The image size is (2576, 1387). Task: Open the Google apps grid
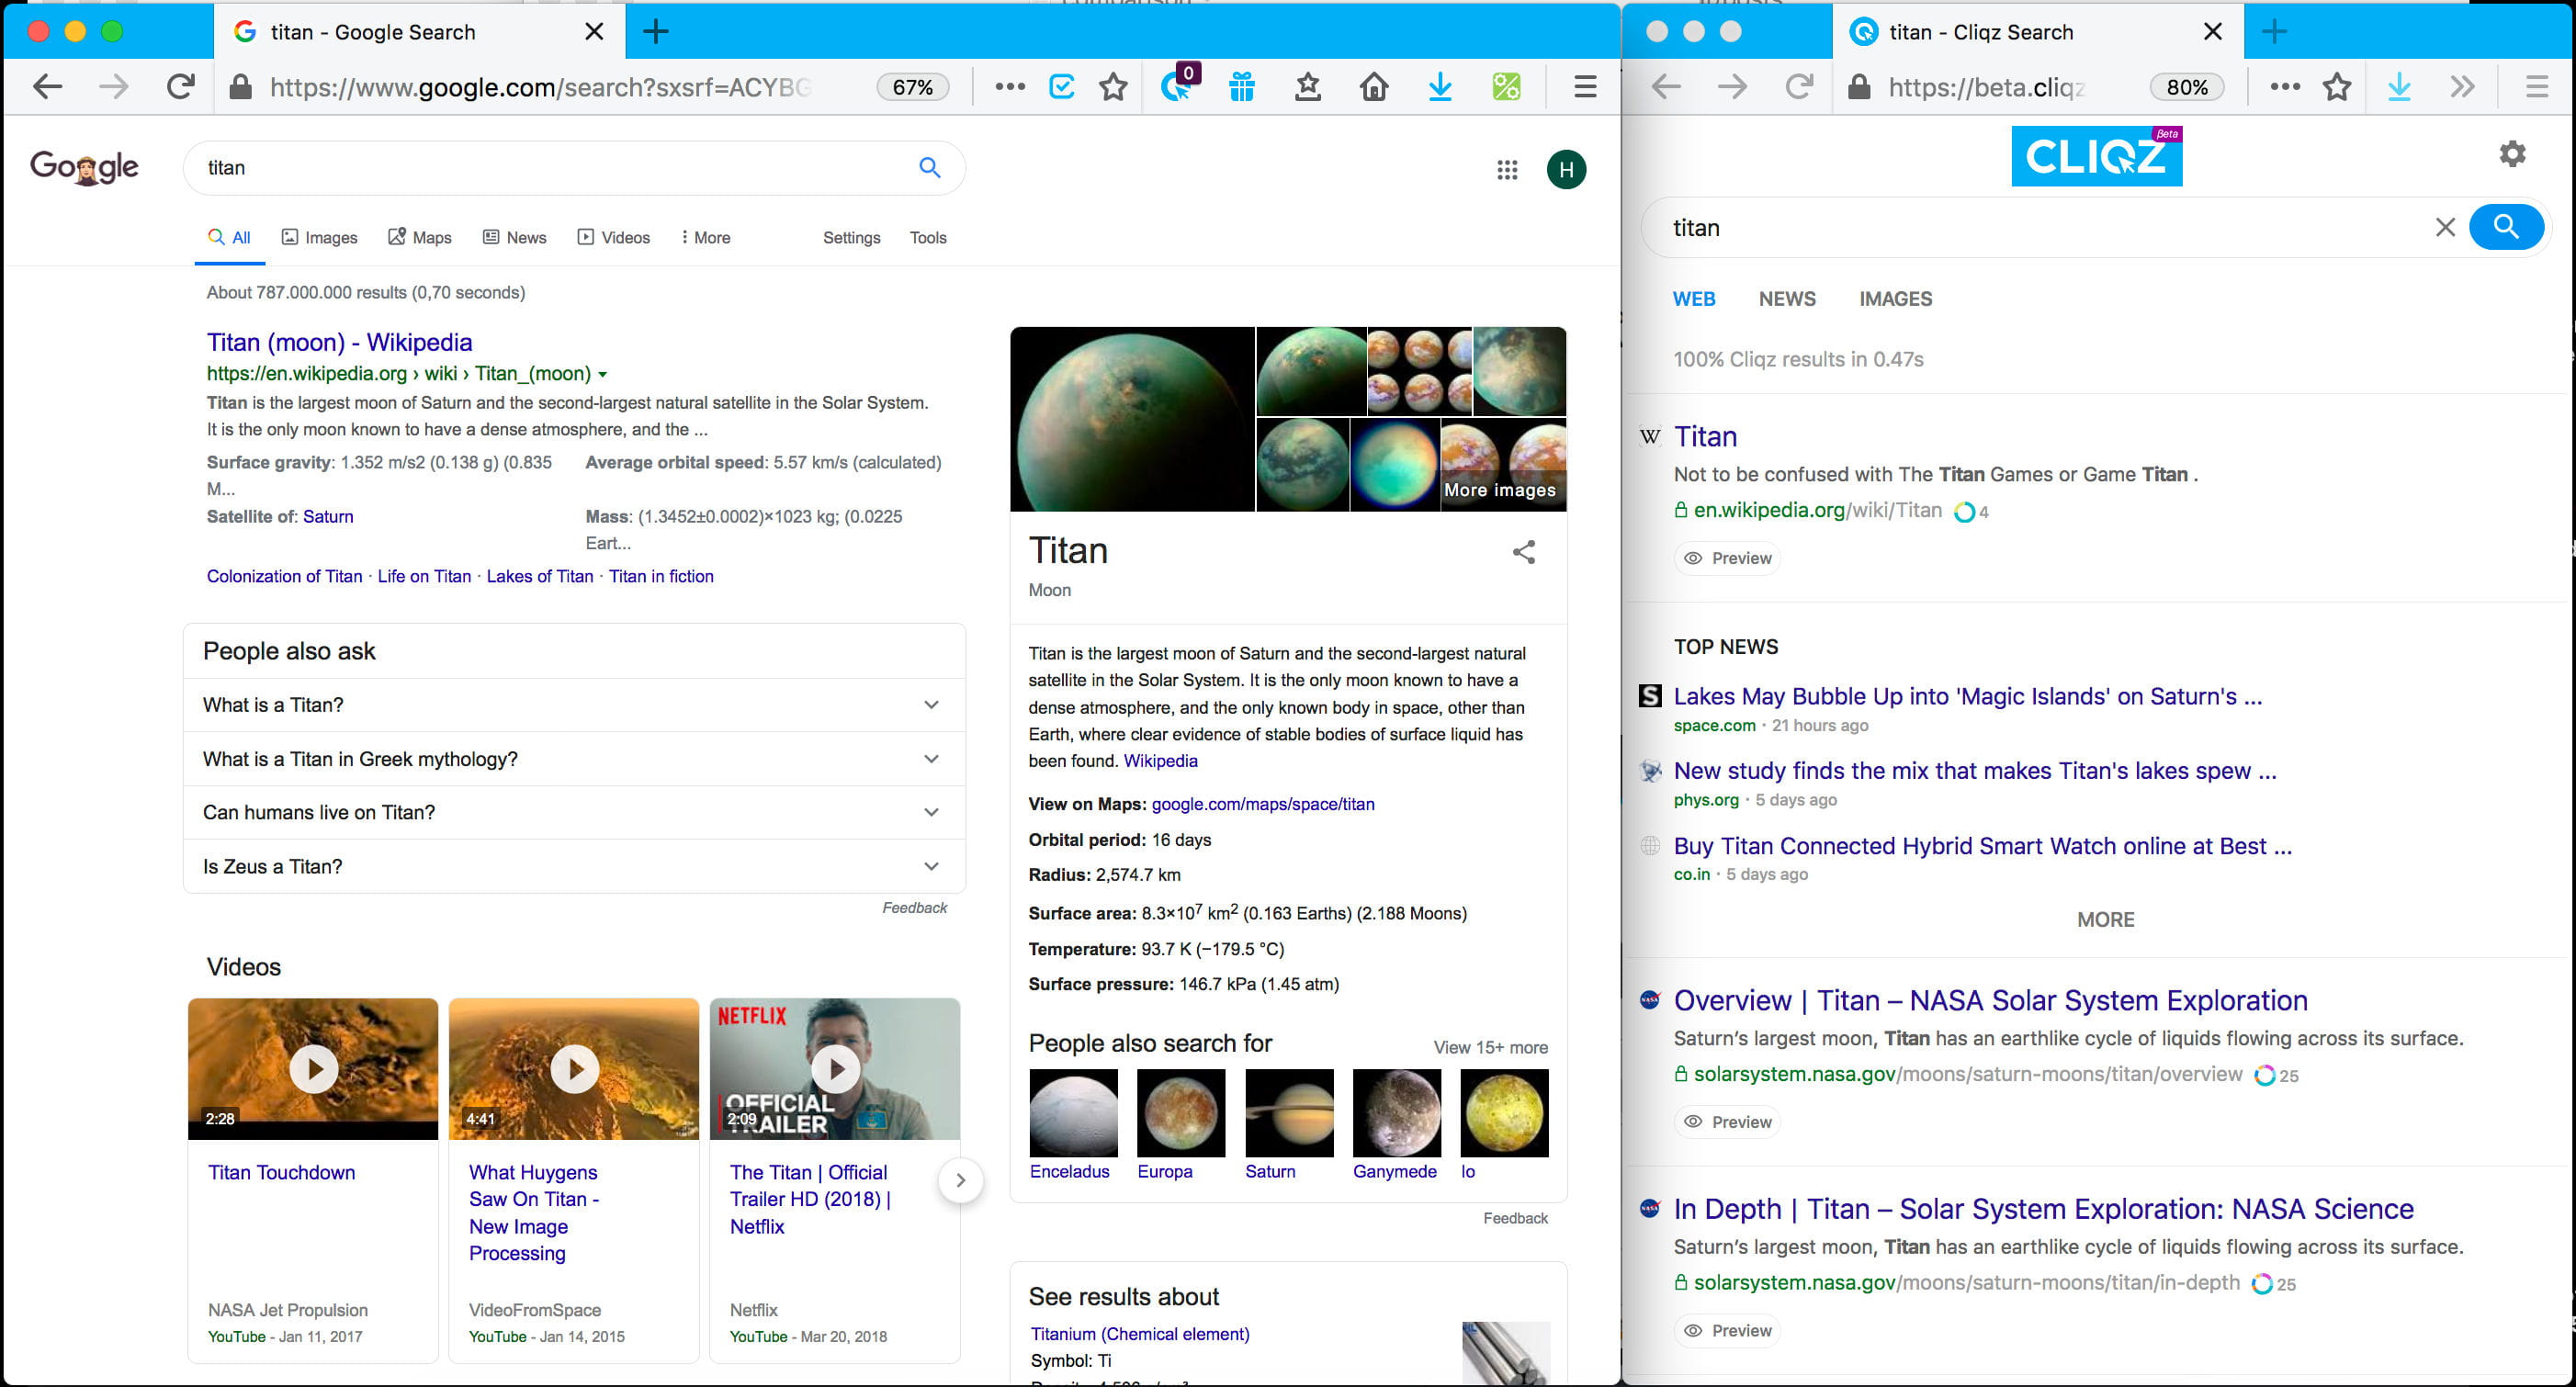[1507, 170]
